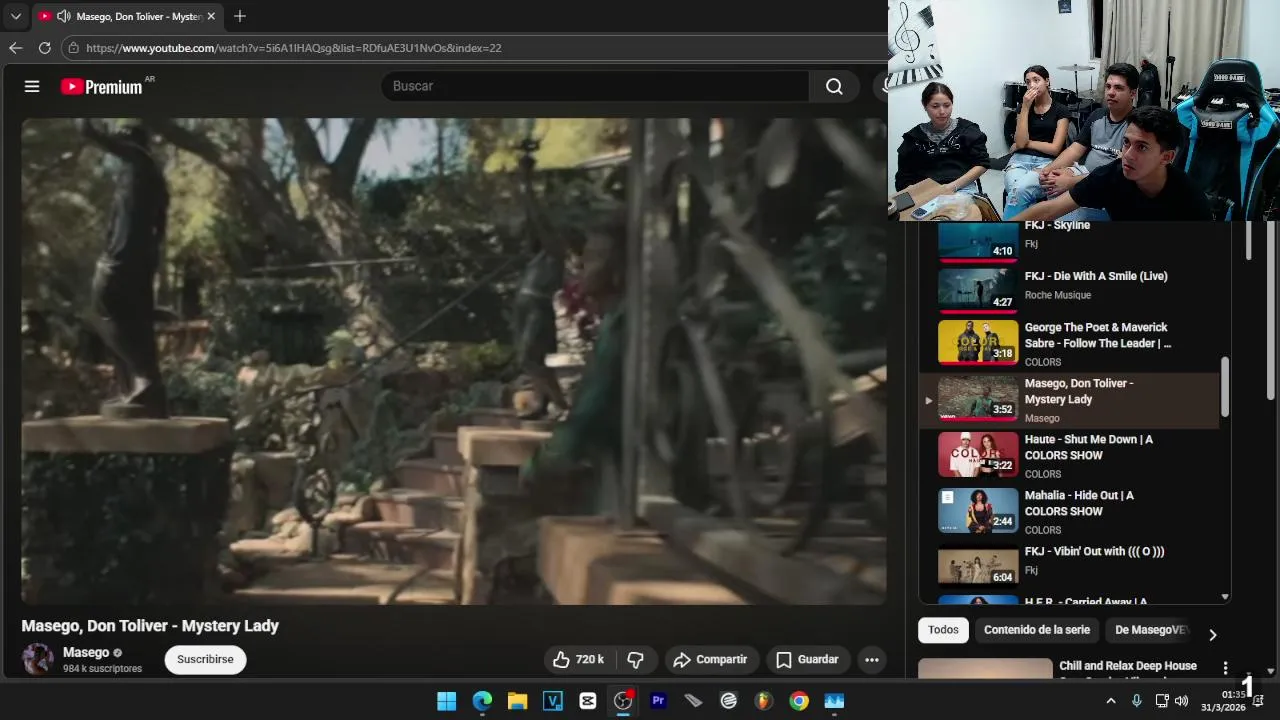Open more actions ellipsis under video
The image size is (1280, 720).
872,660
